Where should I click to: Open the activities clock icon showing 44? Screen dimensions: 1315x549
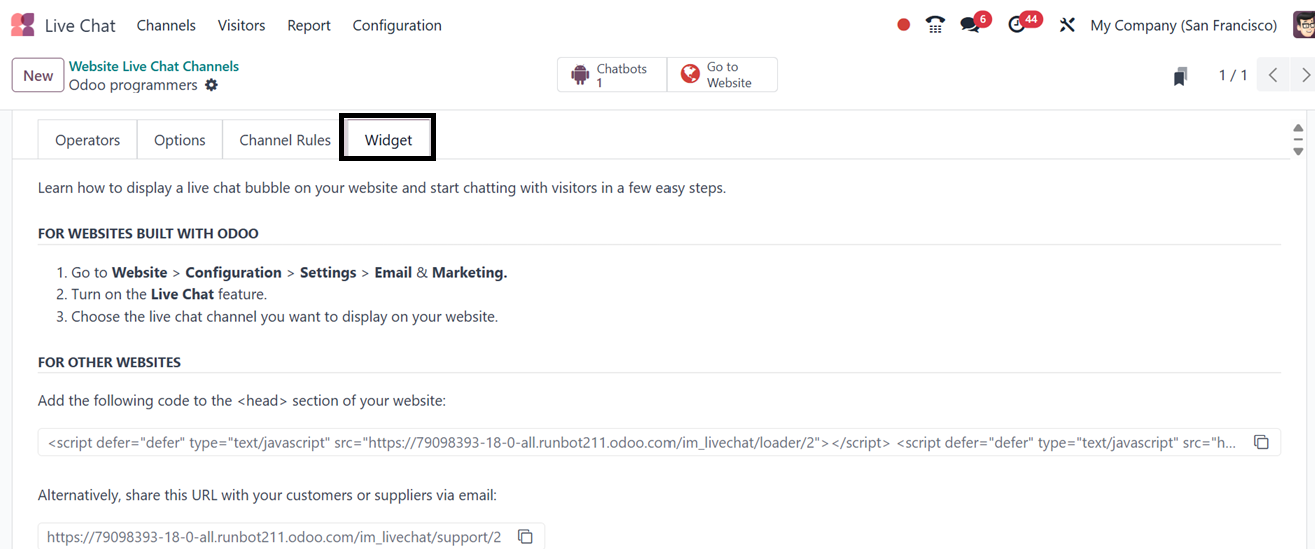pos(1017,25)
